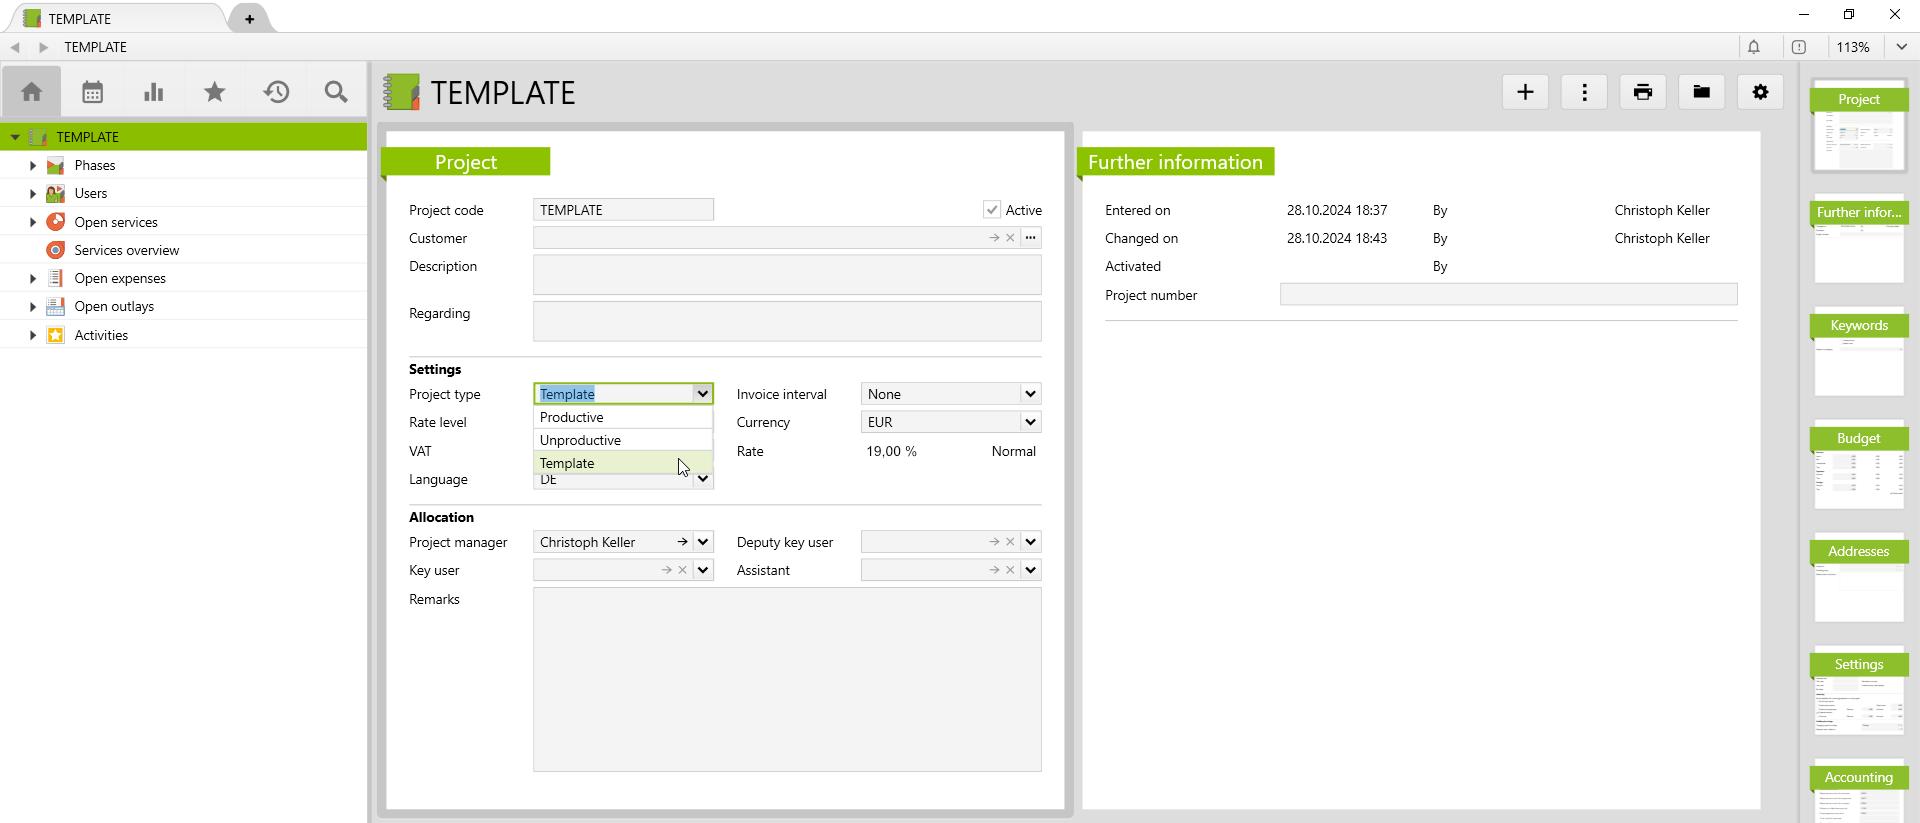1920x823 pixels.
Task: Open the settings gear icon
Action: click(1760, 92)
